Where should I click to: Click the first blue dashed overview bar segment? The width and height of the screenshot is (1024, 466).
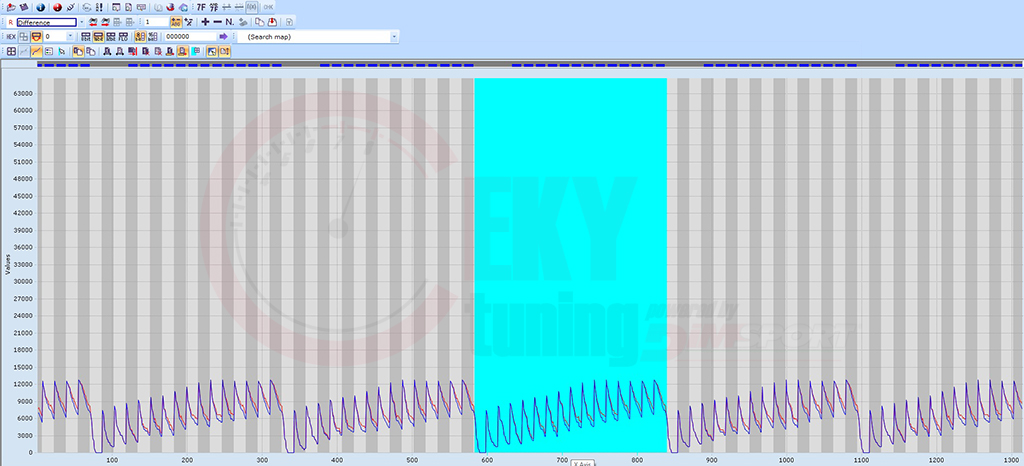pyautogui.click(x=40, y=65)
